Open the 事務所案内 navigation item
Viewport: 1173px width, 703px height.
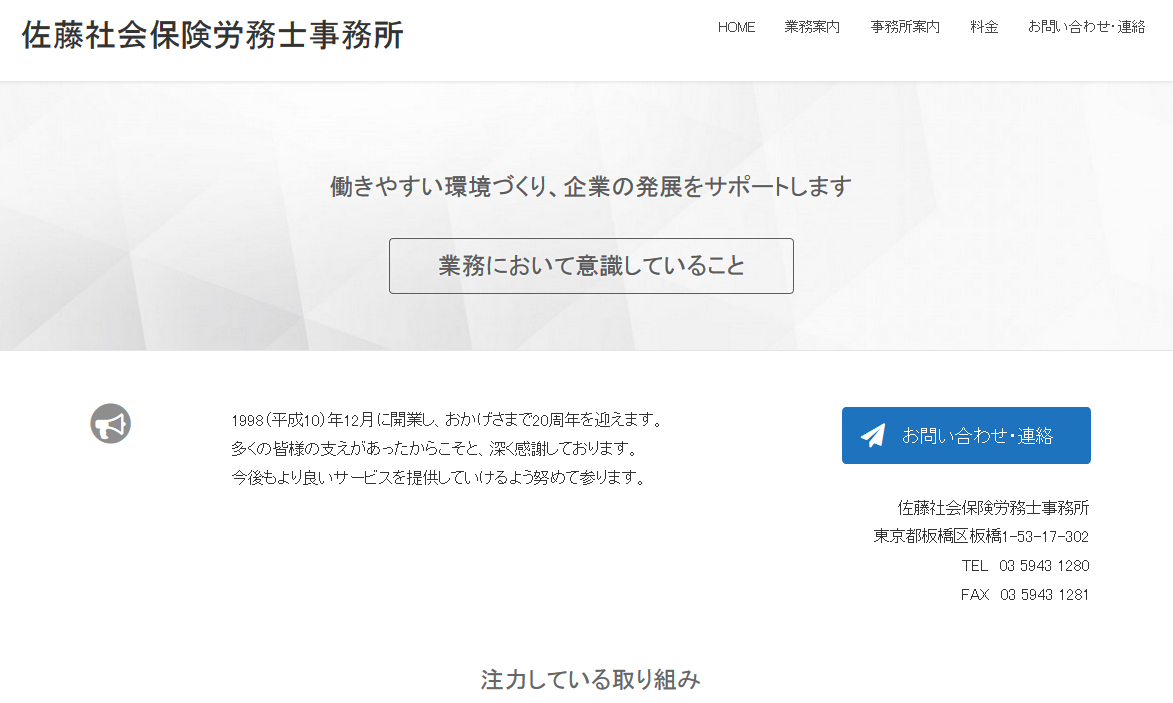[x=905, y=27]
